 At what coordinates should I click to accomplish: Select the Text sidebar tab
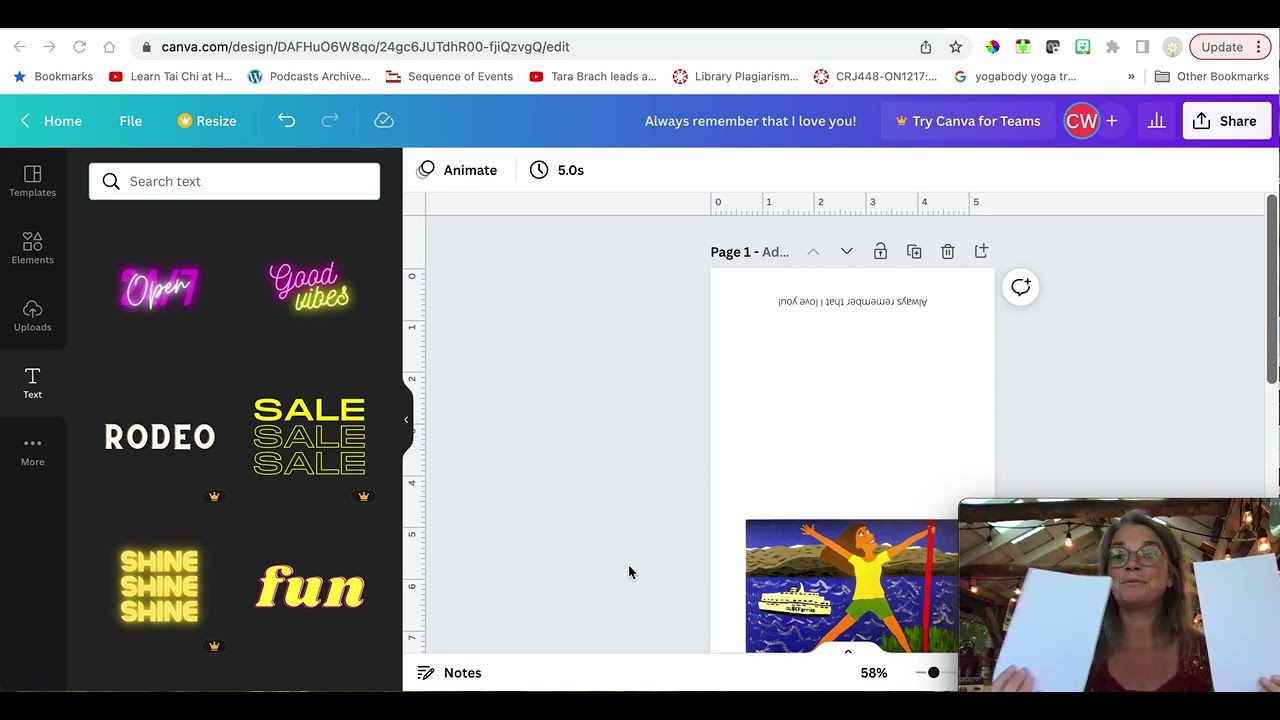pyautogui.click(x=32, y=383)
